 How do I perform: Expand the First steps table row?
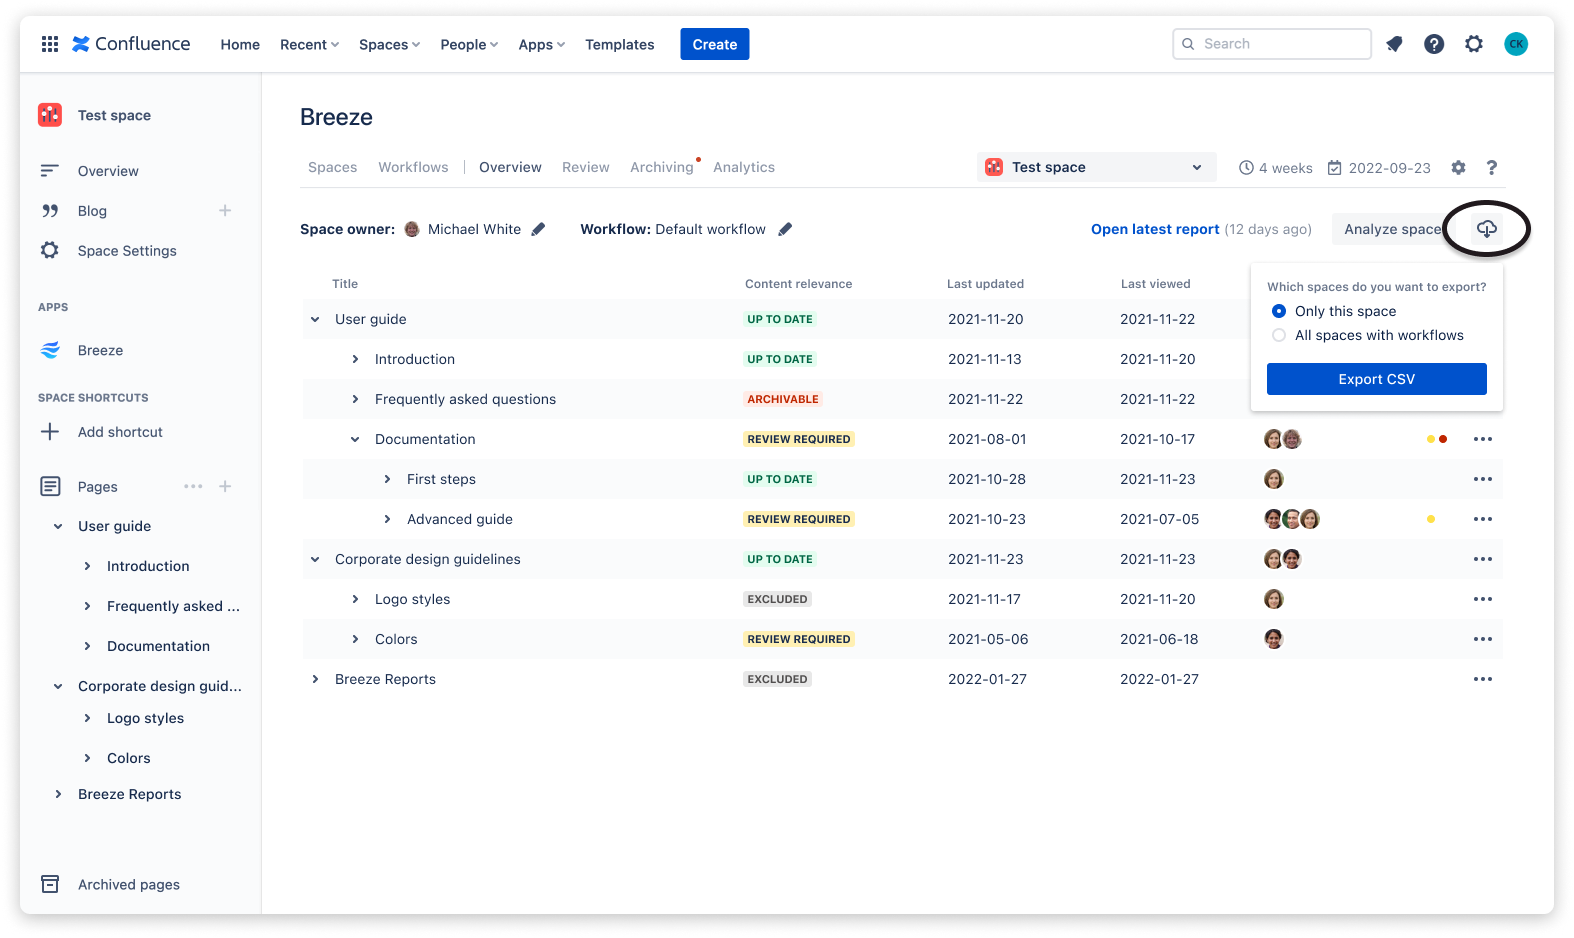tap(387, 479)
